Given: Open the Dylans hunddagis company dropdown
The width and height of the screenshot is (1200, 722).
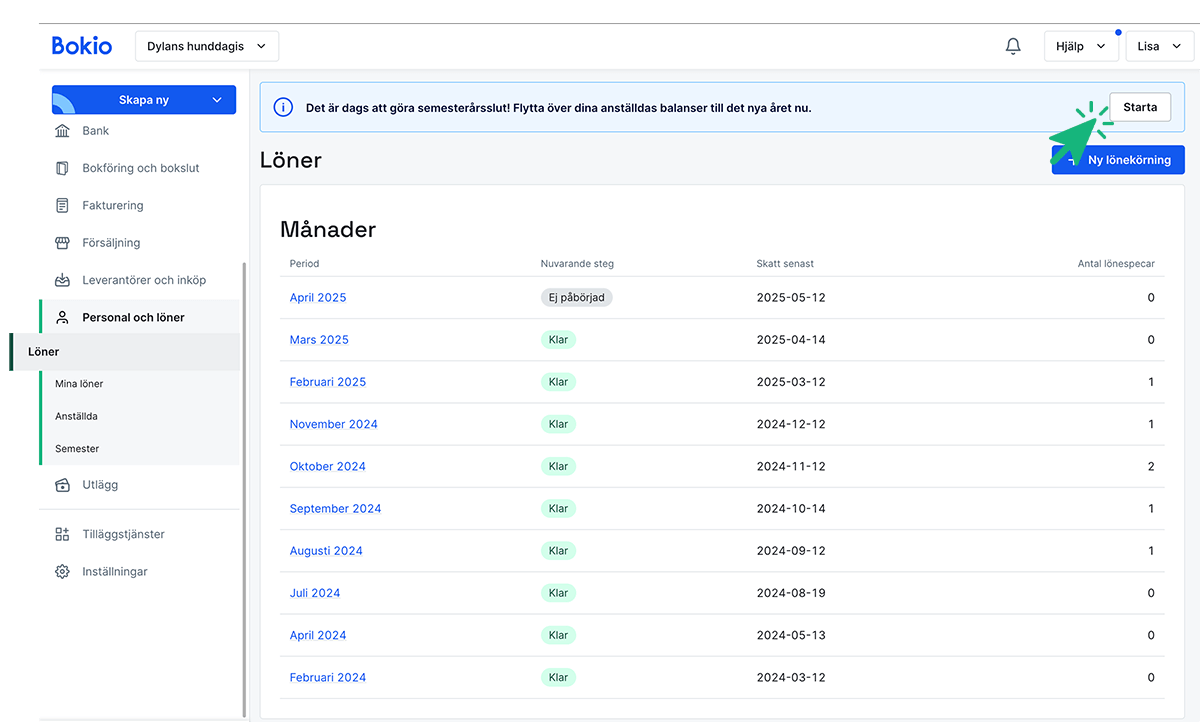Looking at the screenshot, I should (206, 46).
